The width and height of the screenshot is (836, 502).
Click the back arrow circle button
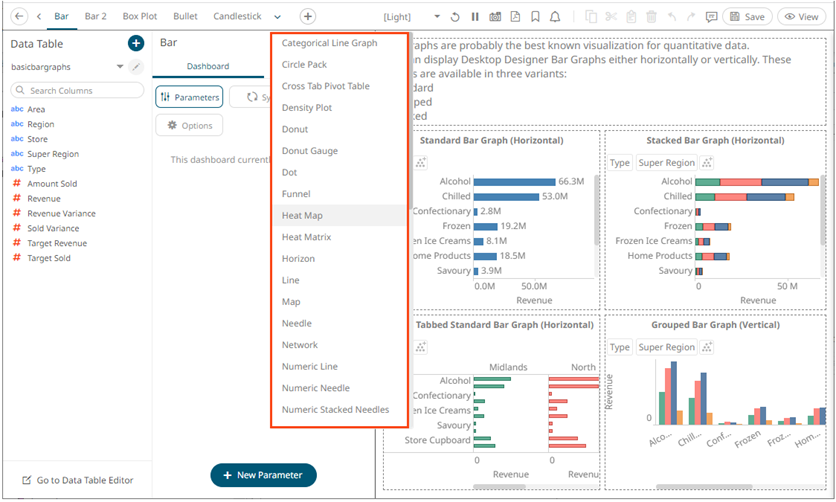pos(20,17)
